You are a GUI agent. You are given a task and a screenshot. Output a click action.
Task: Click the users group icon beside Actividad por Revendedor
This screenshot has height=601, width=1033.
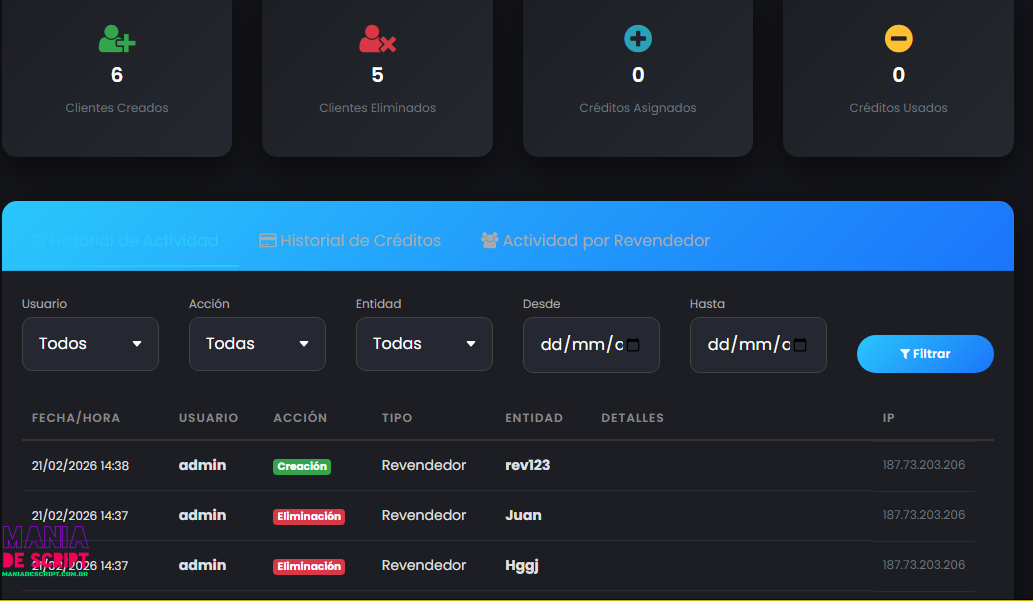pos(489,241)
